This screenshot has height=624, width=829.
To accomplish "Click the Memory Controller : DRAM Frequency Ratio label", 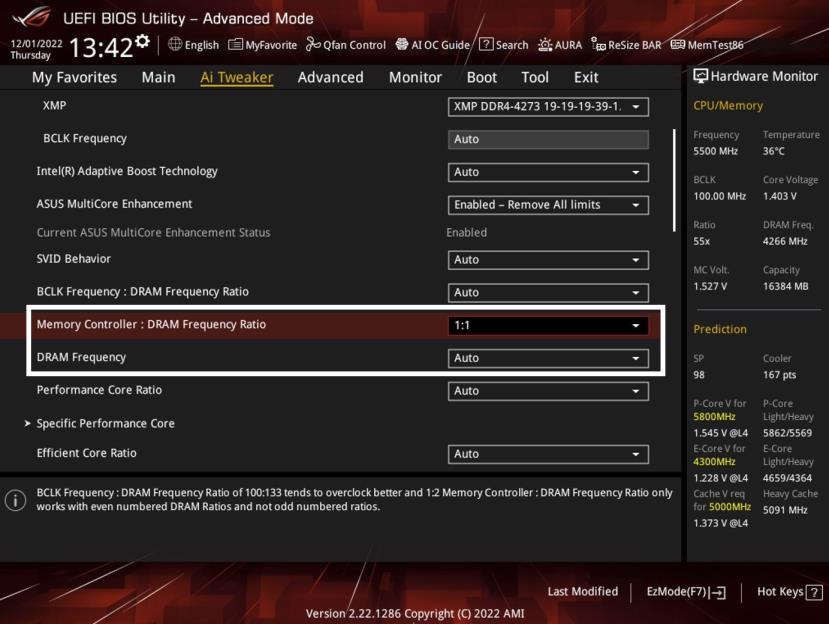I will click(x=151, y=325).
